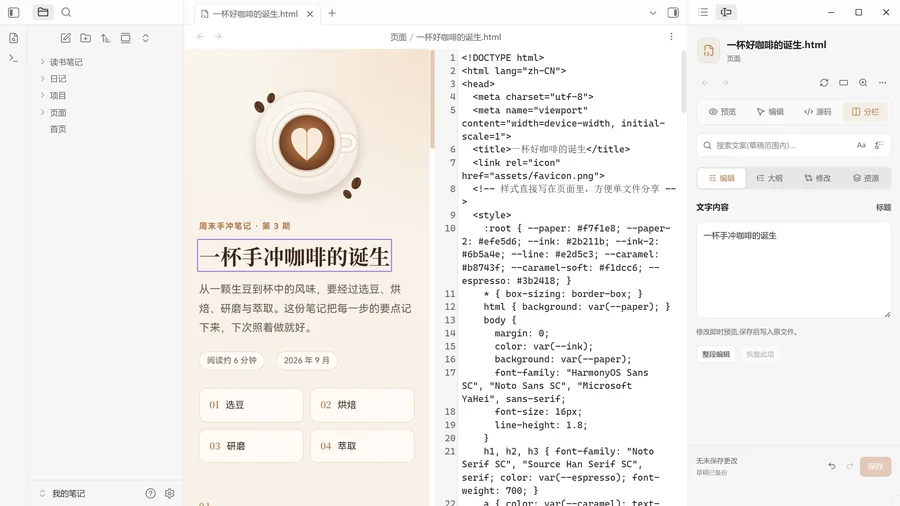Open the 编辑 sub-tab in panel
Screen dimensions: 900x506
tap(721, 178)
